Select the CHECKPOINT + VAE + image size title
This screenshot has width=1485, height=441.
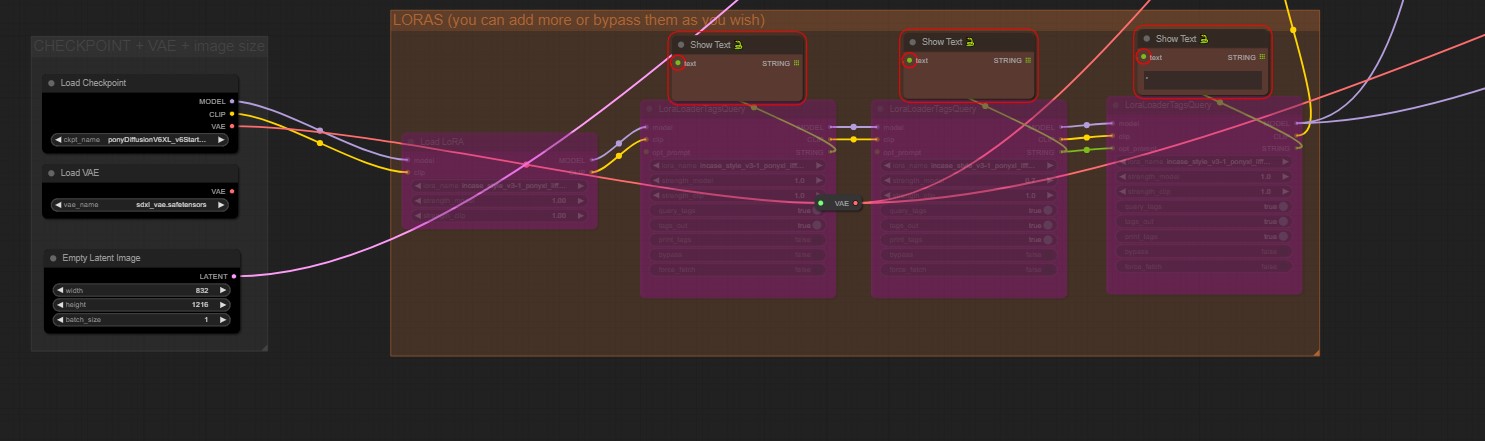tap(149, 46)
